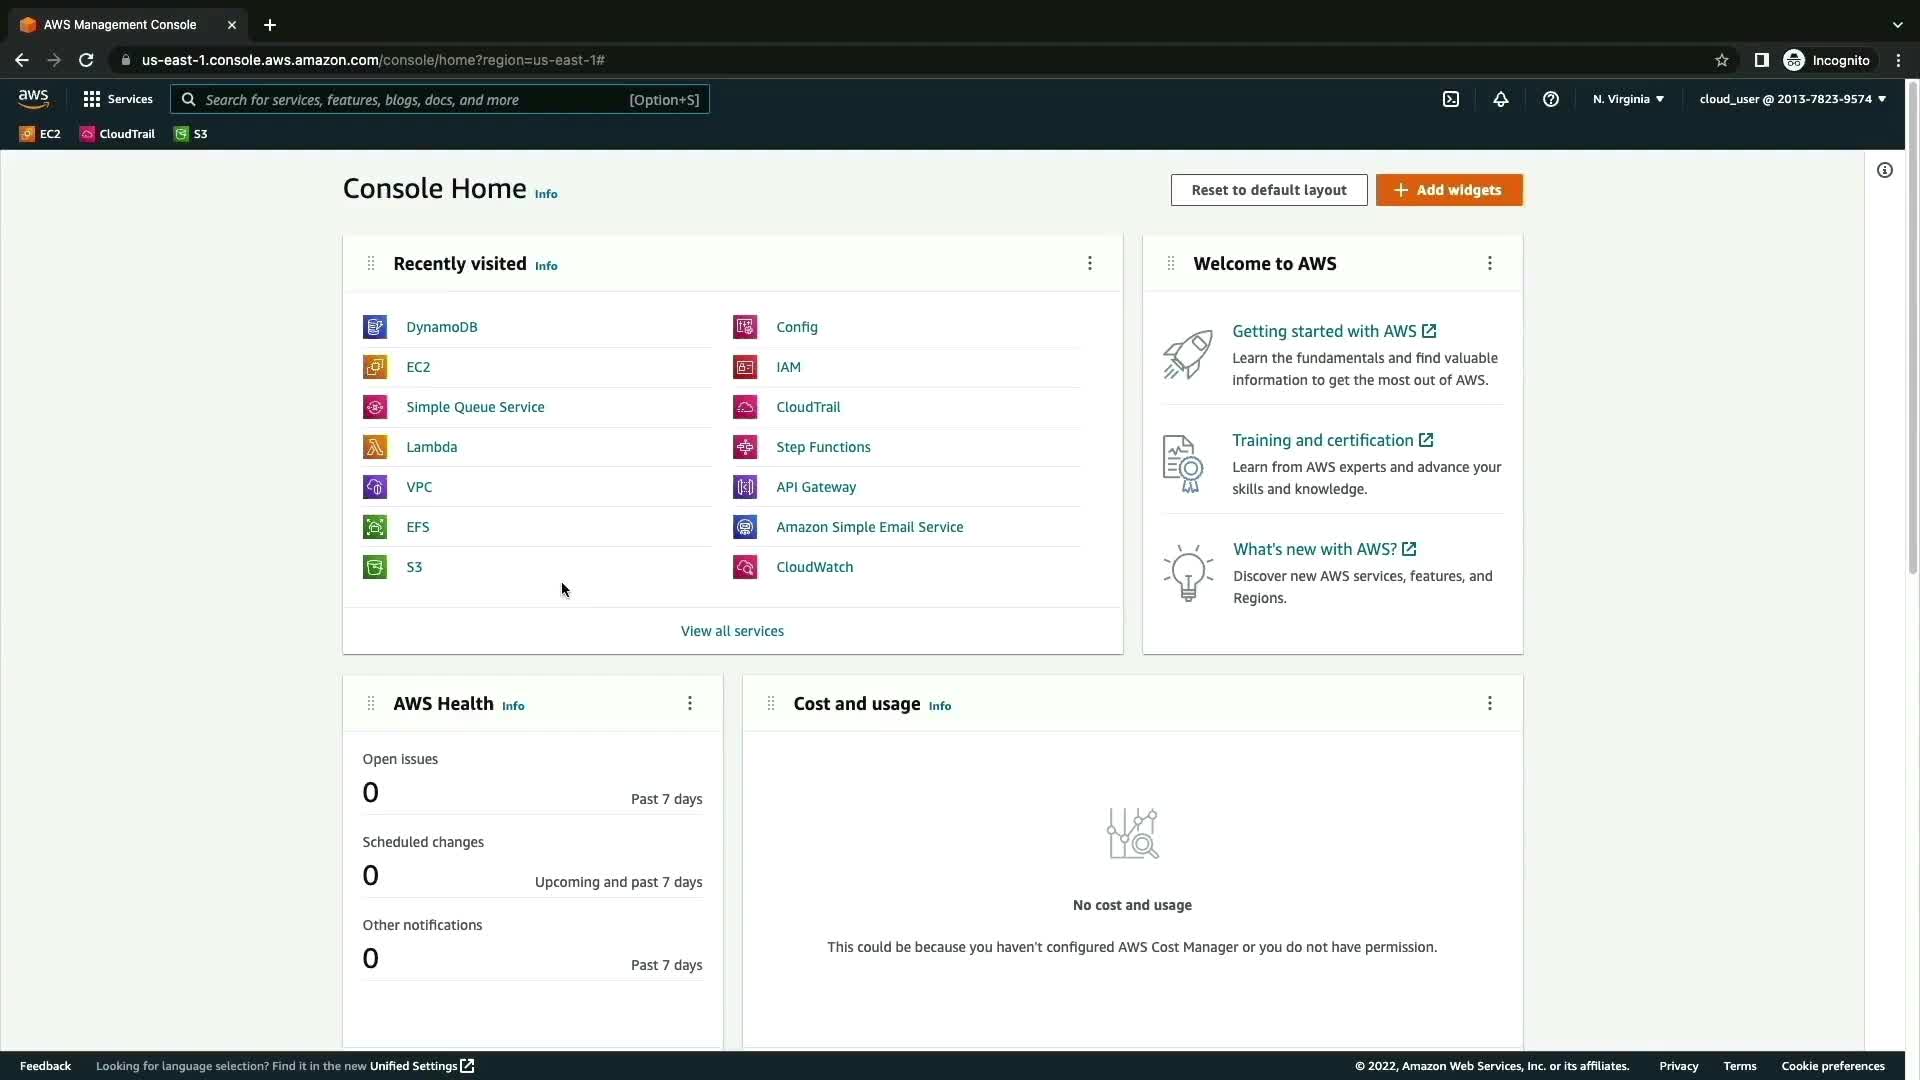Screen dimensions: 1920x1080
Task: Open the info panel icon at right edge
Action: tap(1885, 170)
